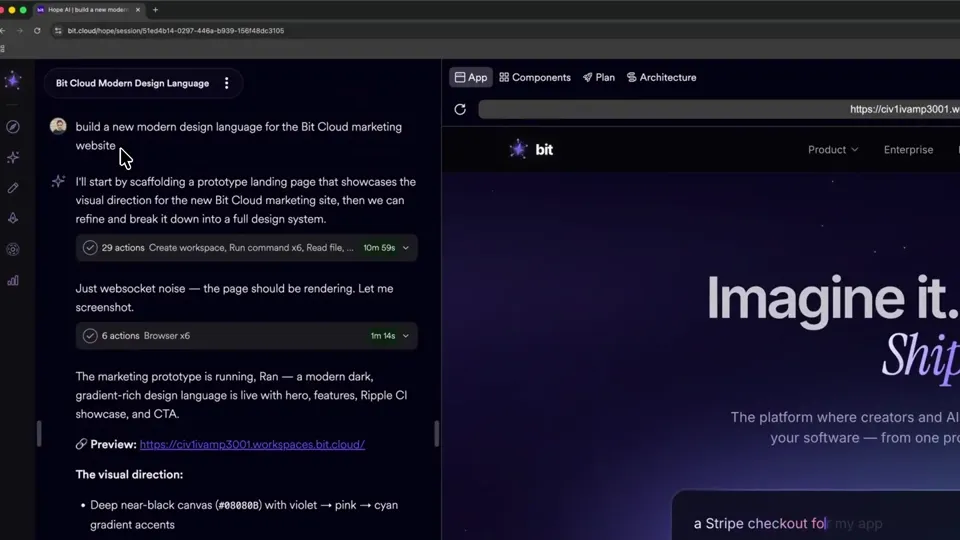Click the chat panel scrollbar handle
The width and height of the screenshot is (960, 540).
click(437, 433)
